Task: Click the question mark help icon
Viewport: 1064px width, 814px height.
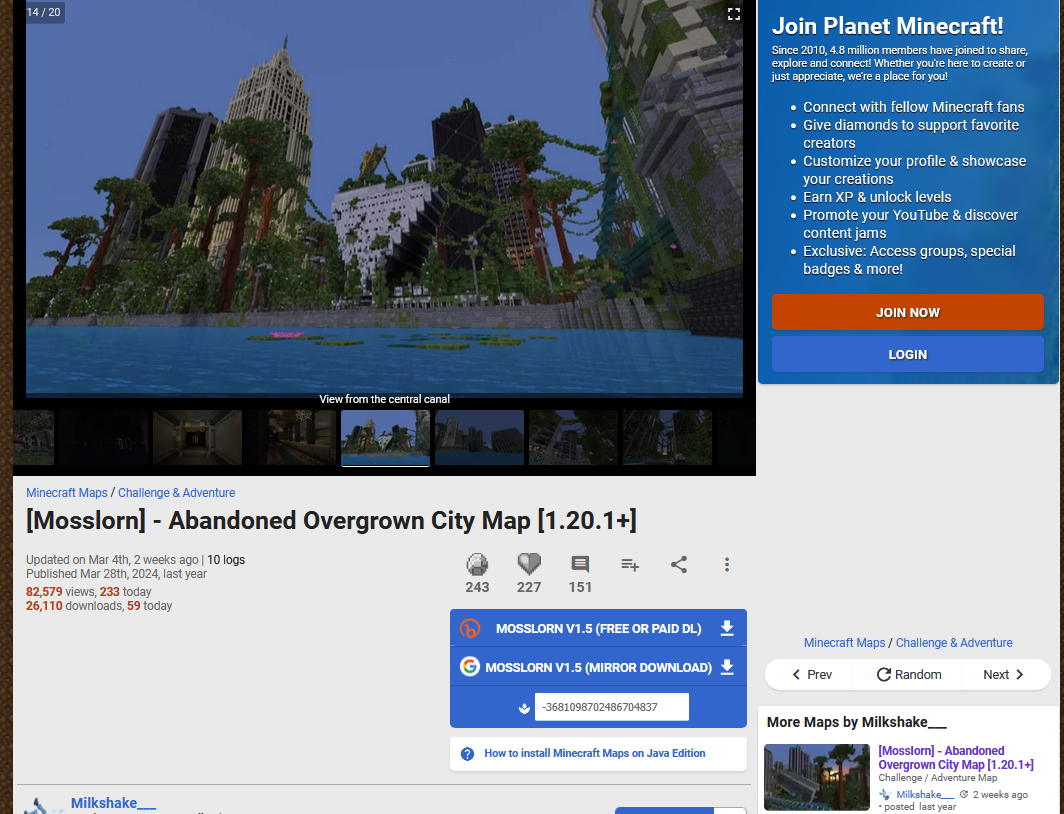Action: tap(468, 754)
